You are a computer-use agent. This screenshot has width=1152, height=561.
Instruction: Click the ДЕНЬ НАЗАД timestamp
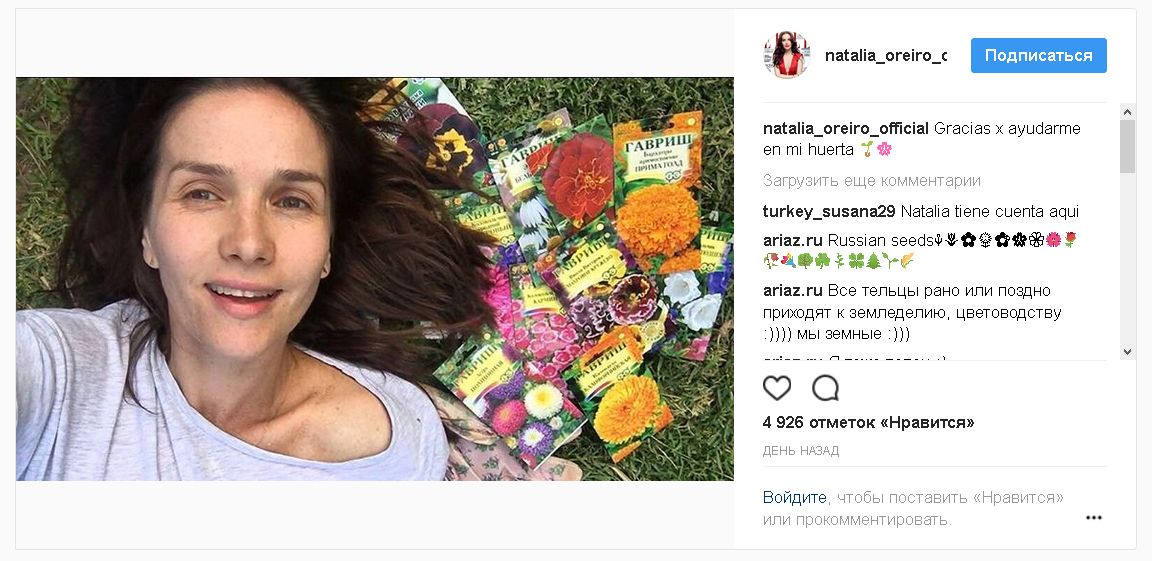(x=801, y=451)
